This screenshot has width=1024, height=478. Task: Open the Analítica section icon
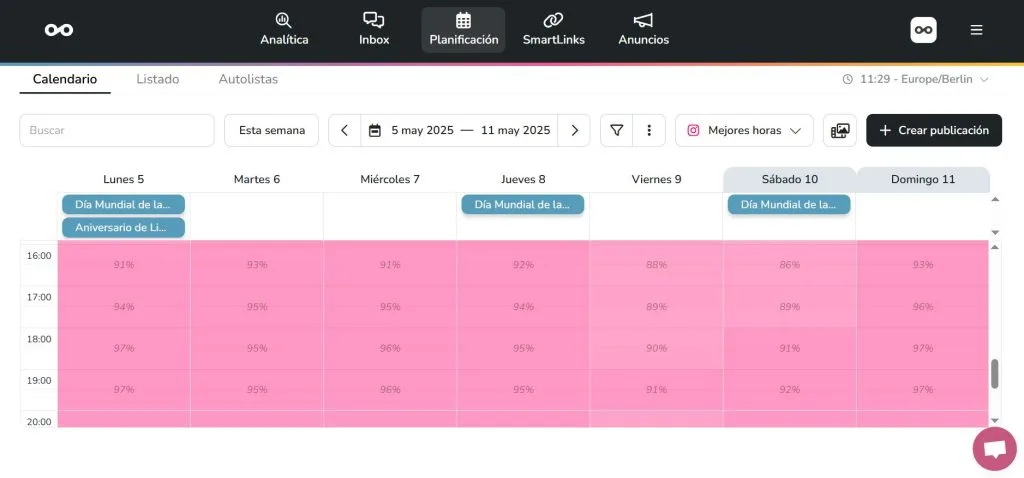click(x=284, y=20)
